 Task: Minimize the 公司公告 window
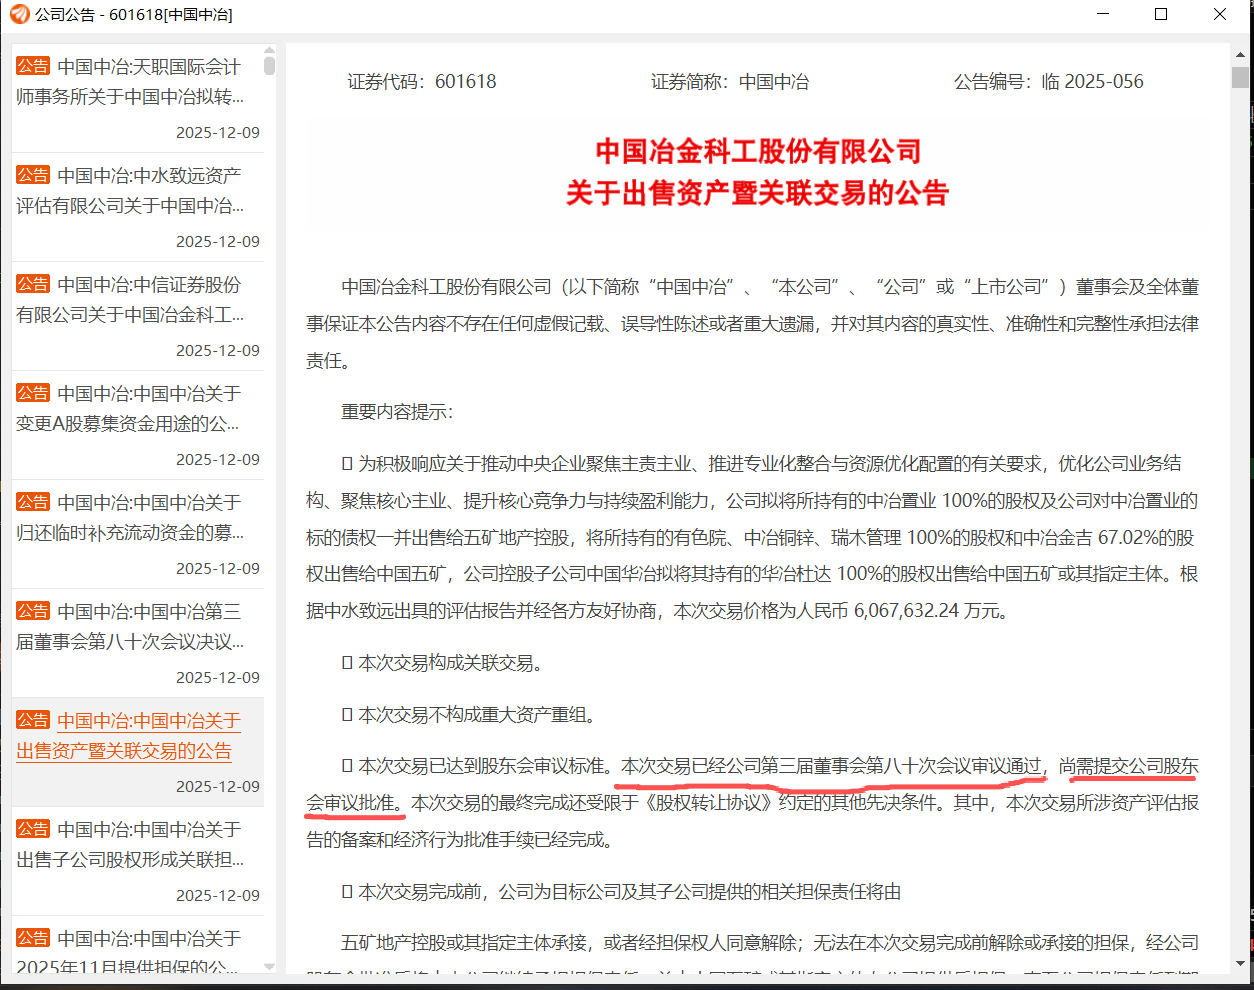[1103, 14]
